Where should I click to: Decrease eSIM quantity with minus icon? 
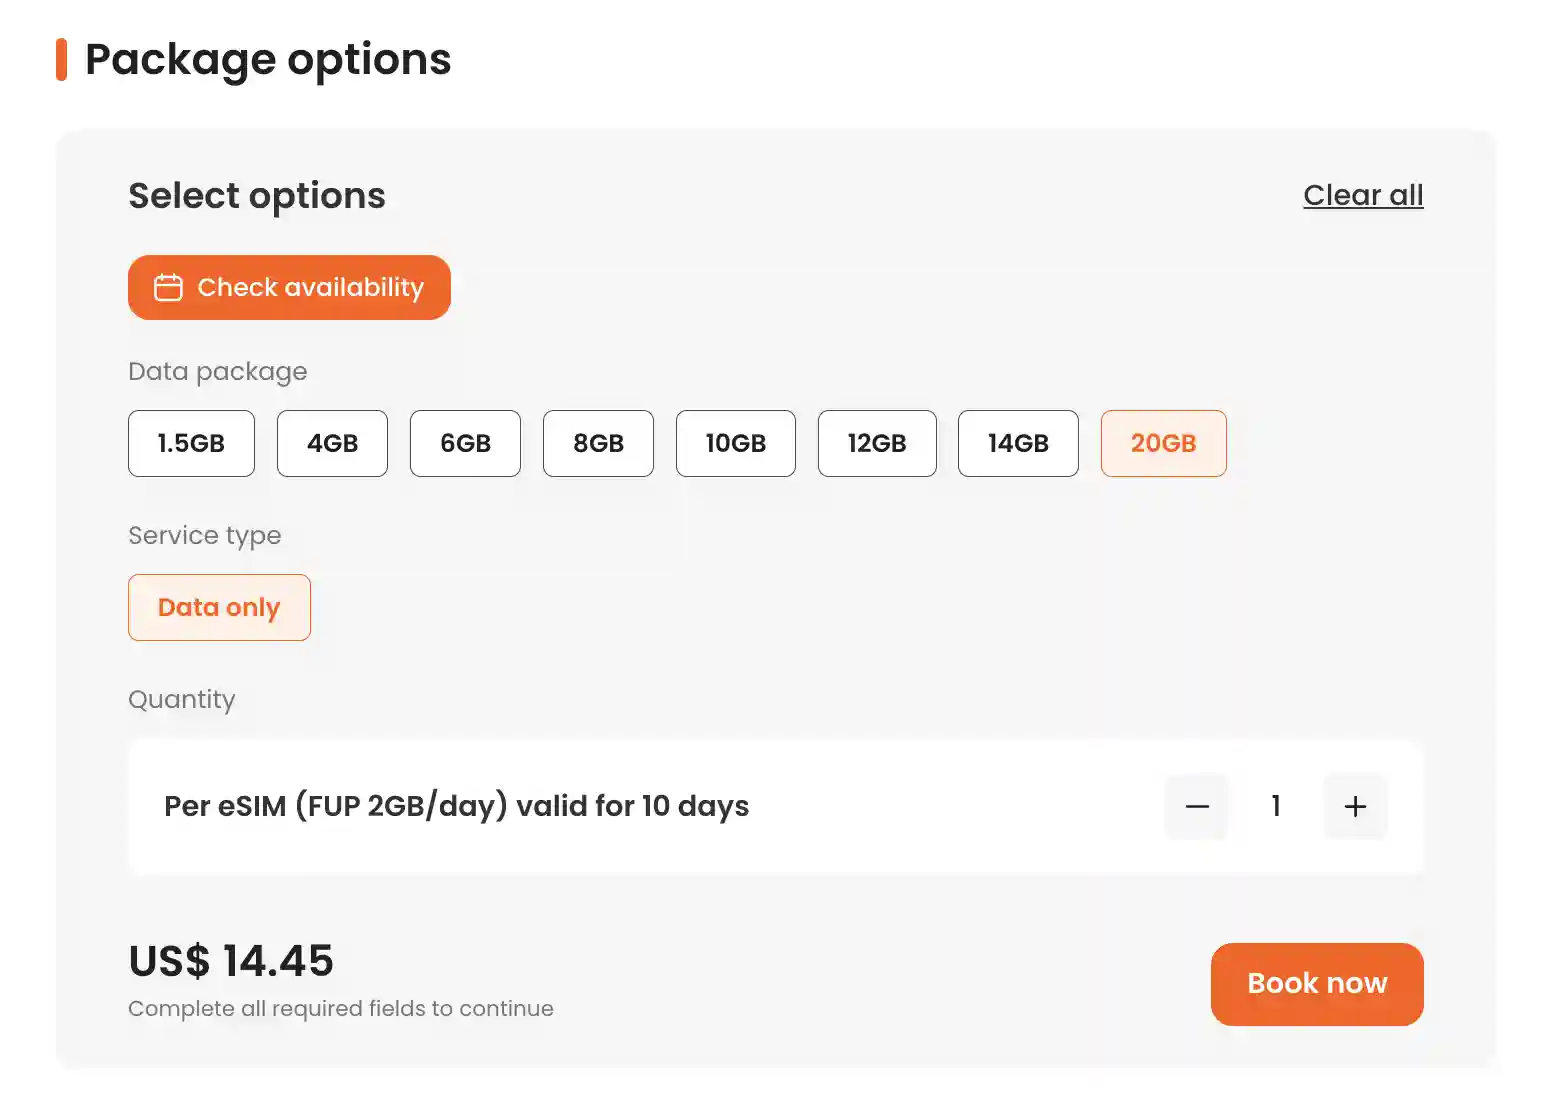coord(1197,806)
